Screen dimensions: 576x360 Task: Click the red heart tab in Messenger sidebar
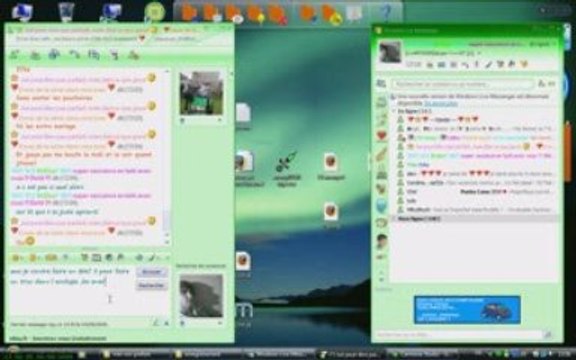point(381,135)
